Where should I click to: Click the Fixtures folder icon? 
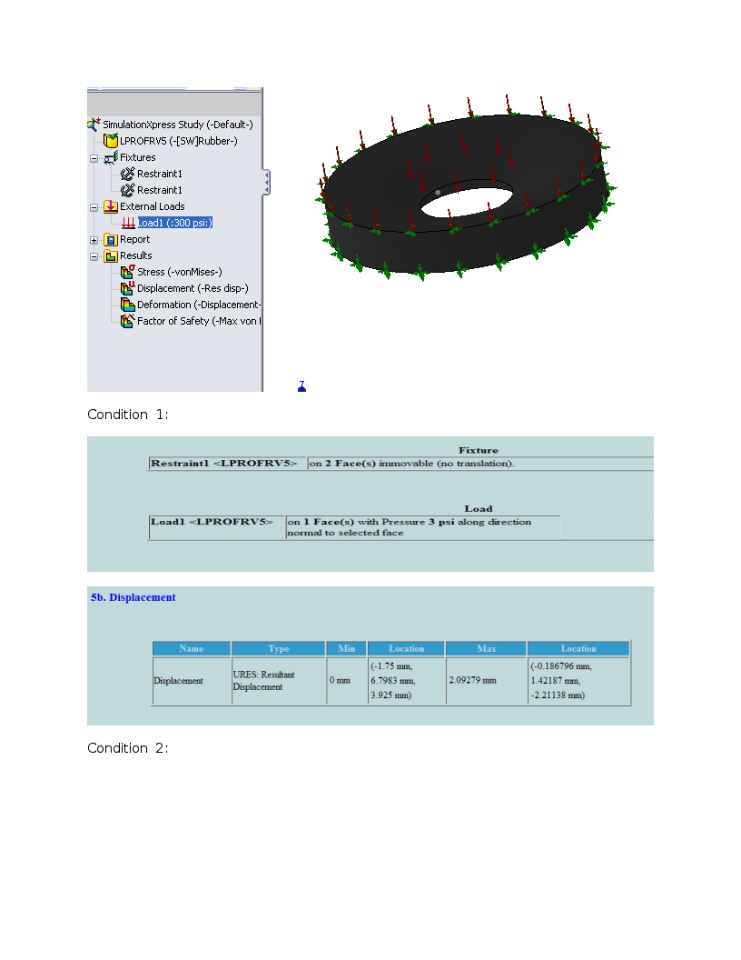[110, 157]
